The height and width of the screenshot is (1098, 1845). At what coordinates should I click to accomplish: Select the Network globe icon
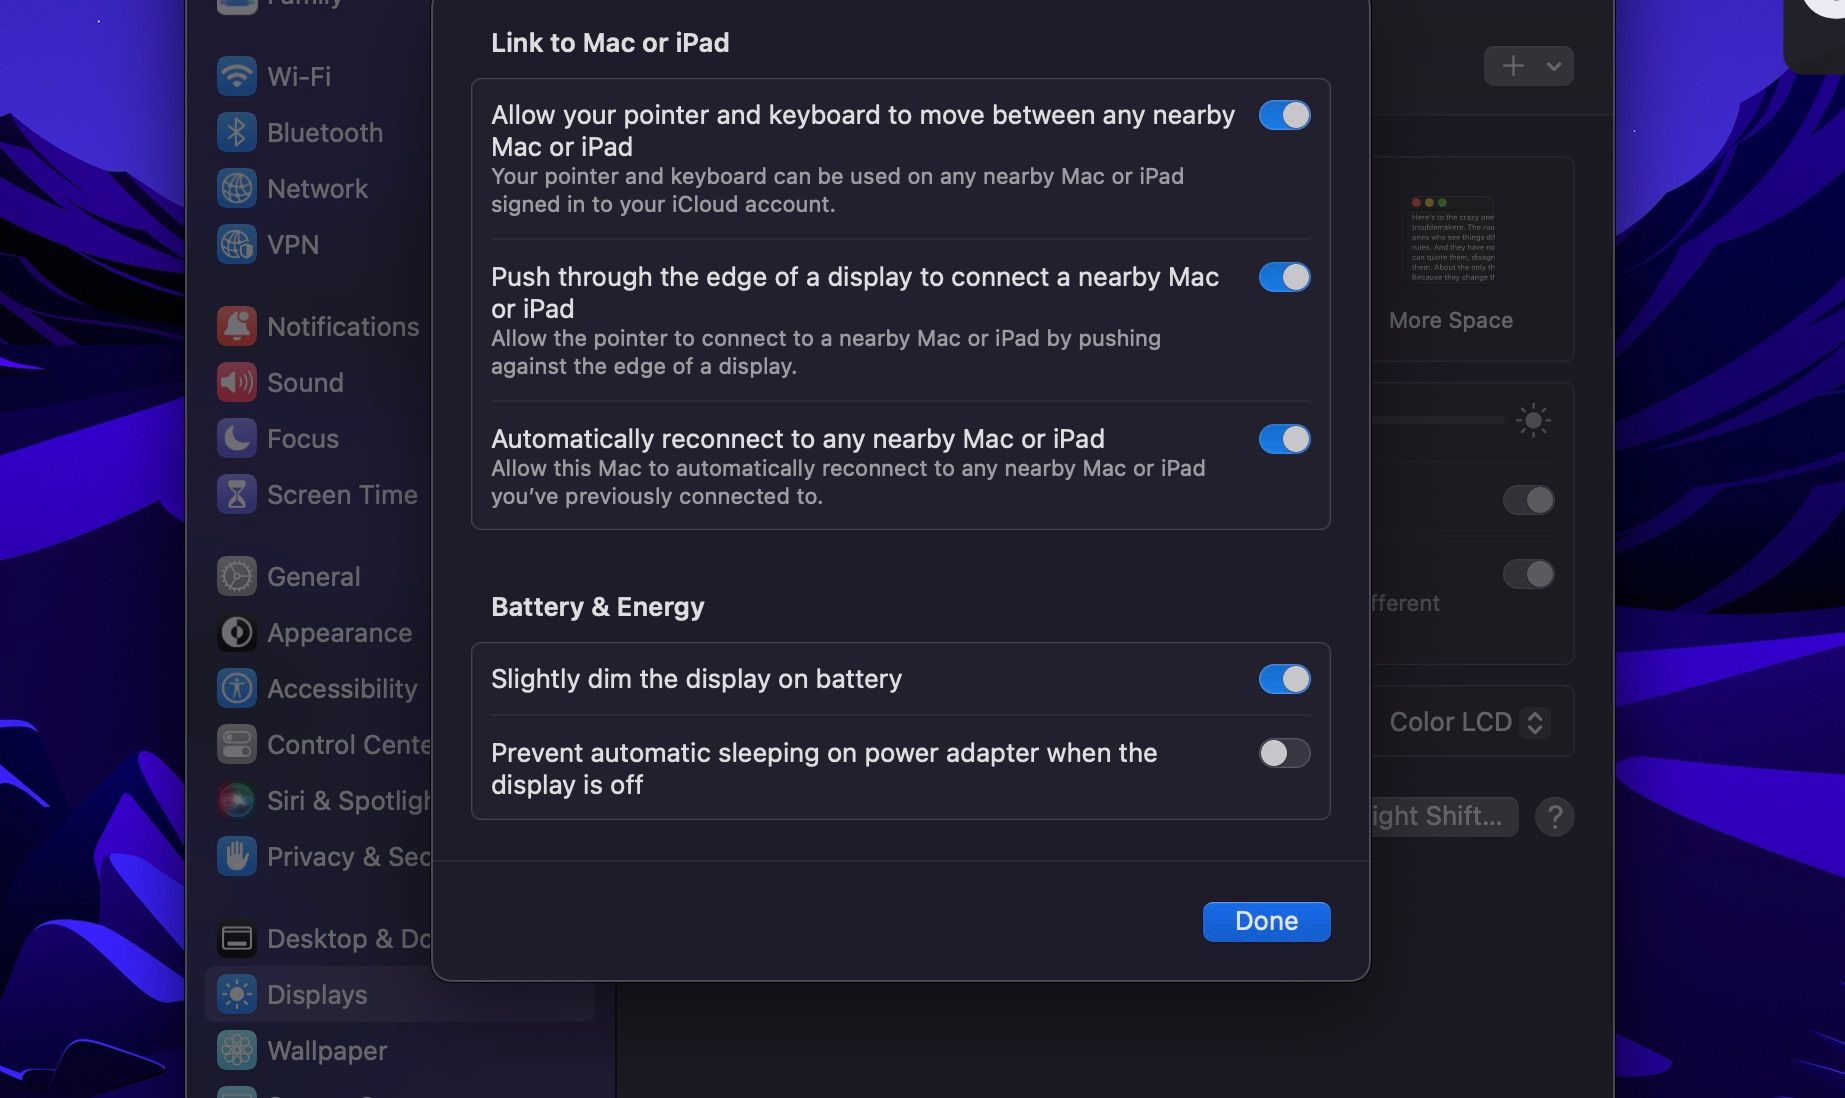[237, 189]
